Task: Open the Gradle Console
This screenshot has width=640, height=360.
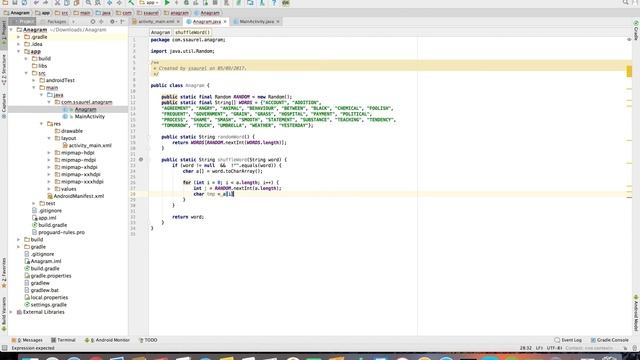Action: (x=609, y=340)
